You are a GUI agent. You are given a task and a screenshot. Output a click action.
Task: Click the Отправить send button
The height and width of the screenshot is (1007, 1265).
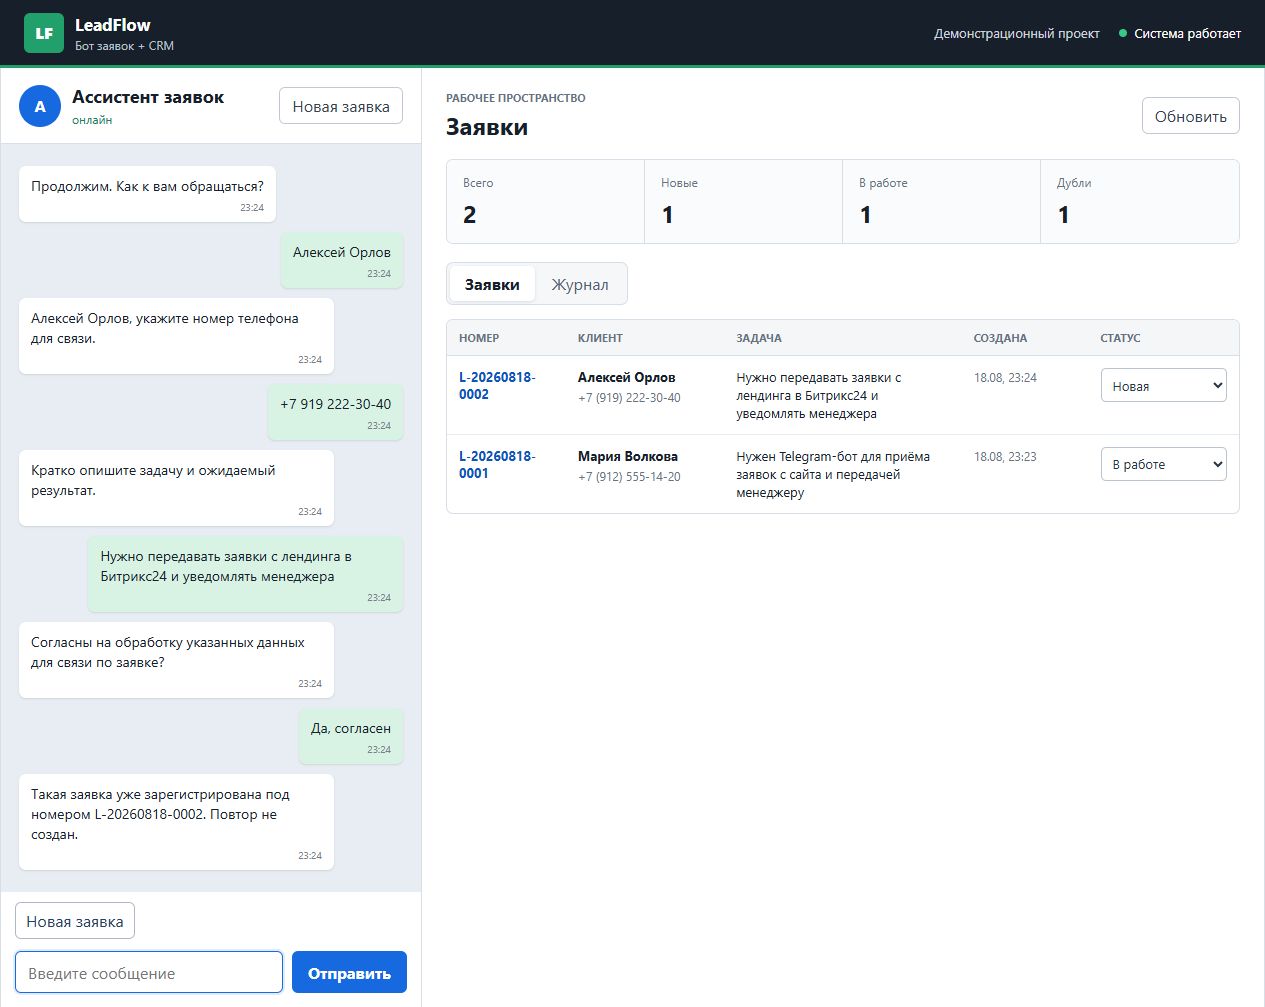click(349, 972)
